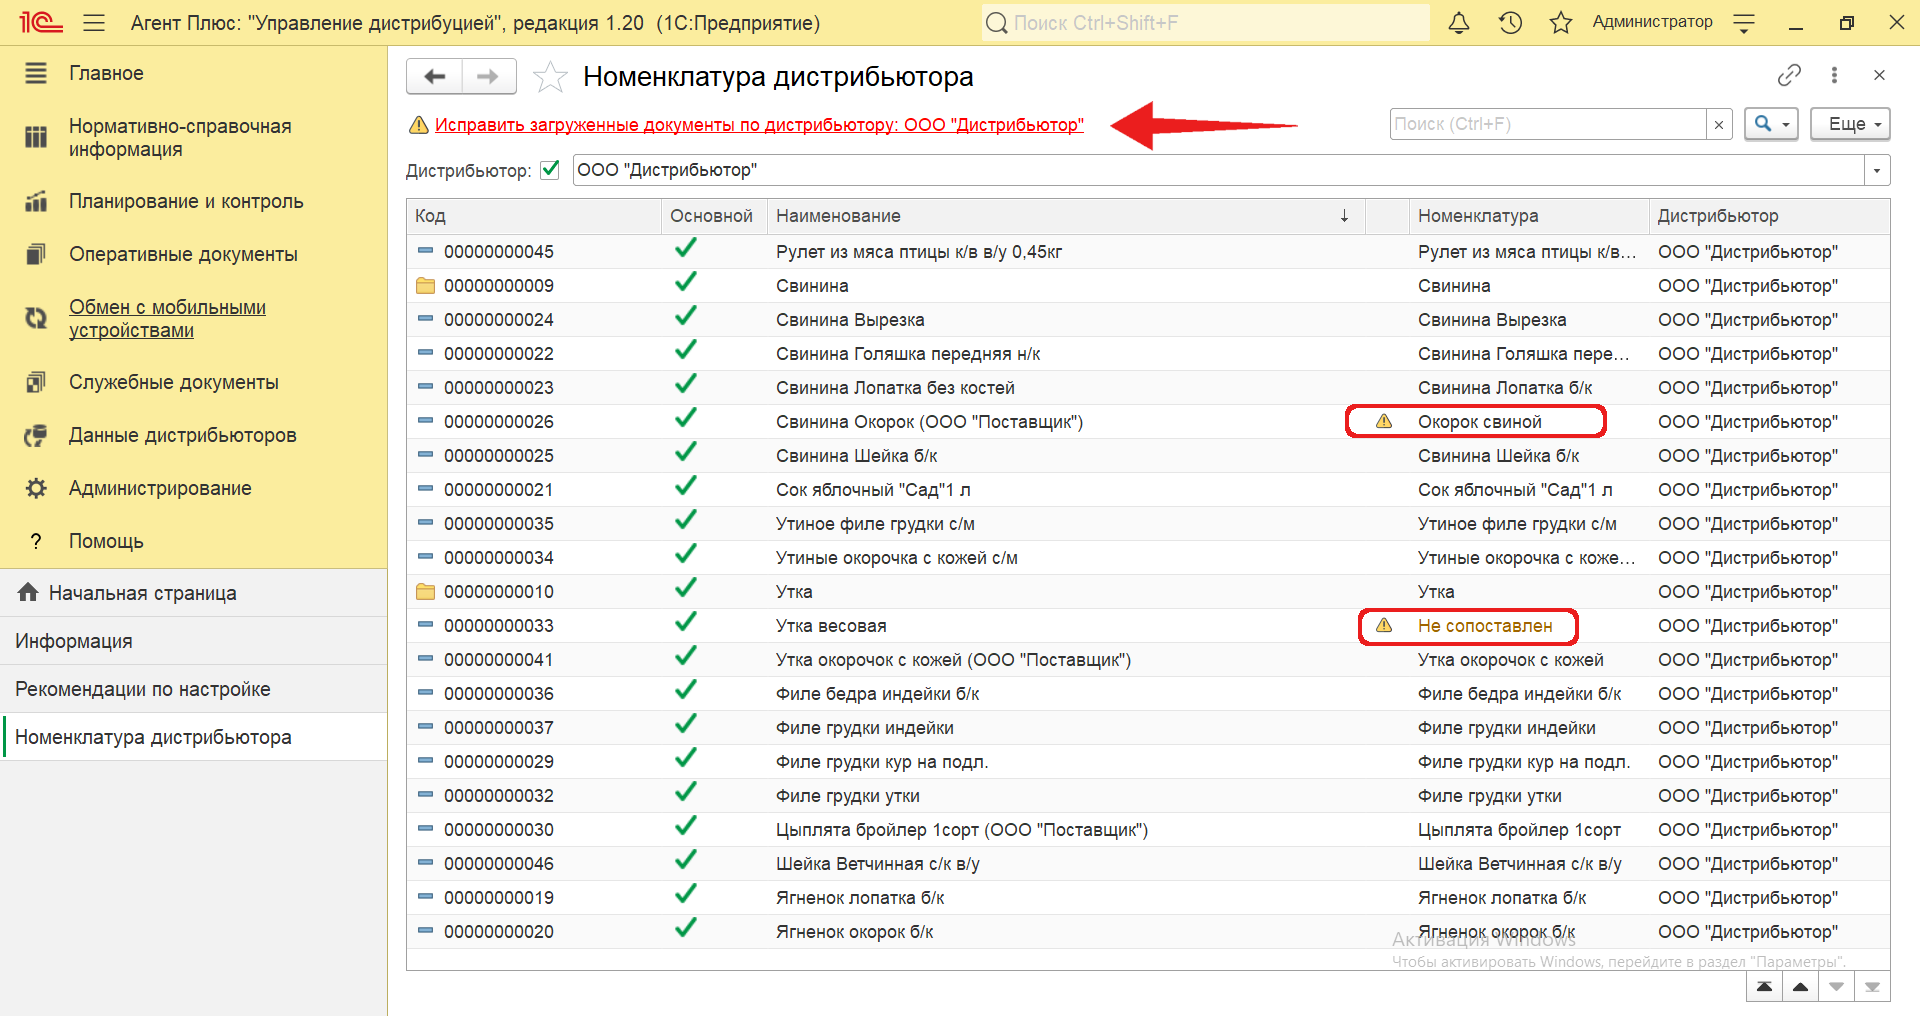Image resolution: width=1920 pixels, height=1016 pixels.
Task: Click Исправить загруженные документы link
Action: click(x=759, y=125)
